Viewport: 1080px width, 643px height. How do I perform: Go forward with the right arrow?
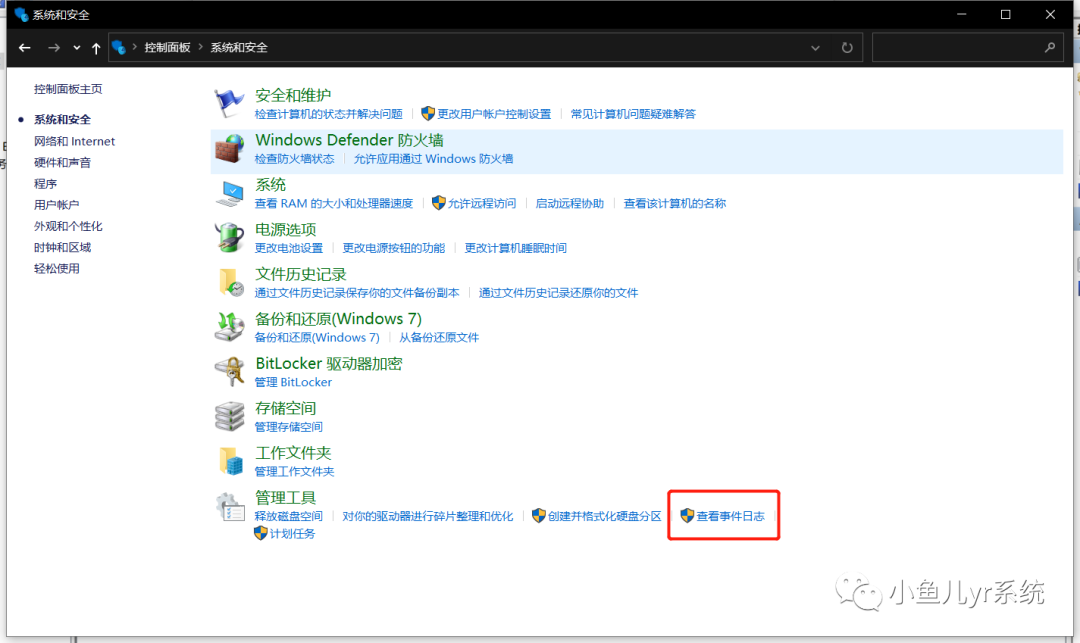point(54,48)
